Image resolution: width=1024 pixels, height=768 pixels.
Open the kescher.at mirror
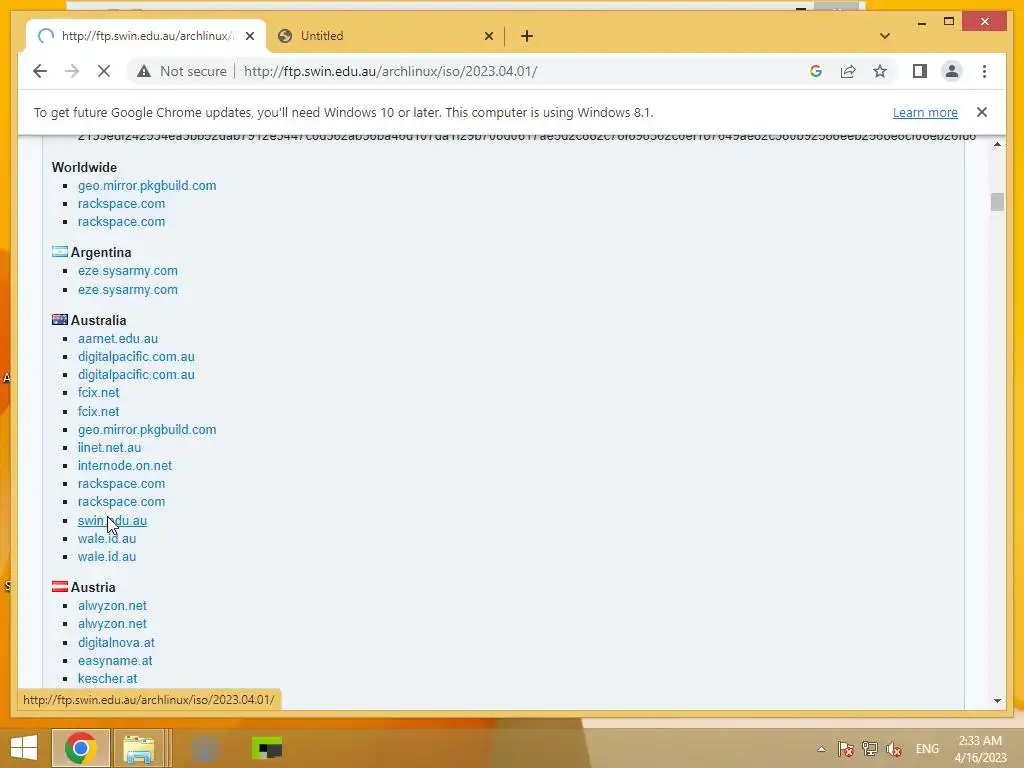108,679
